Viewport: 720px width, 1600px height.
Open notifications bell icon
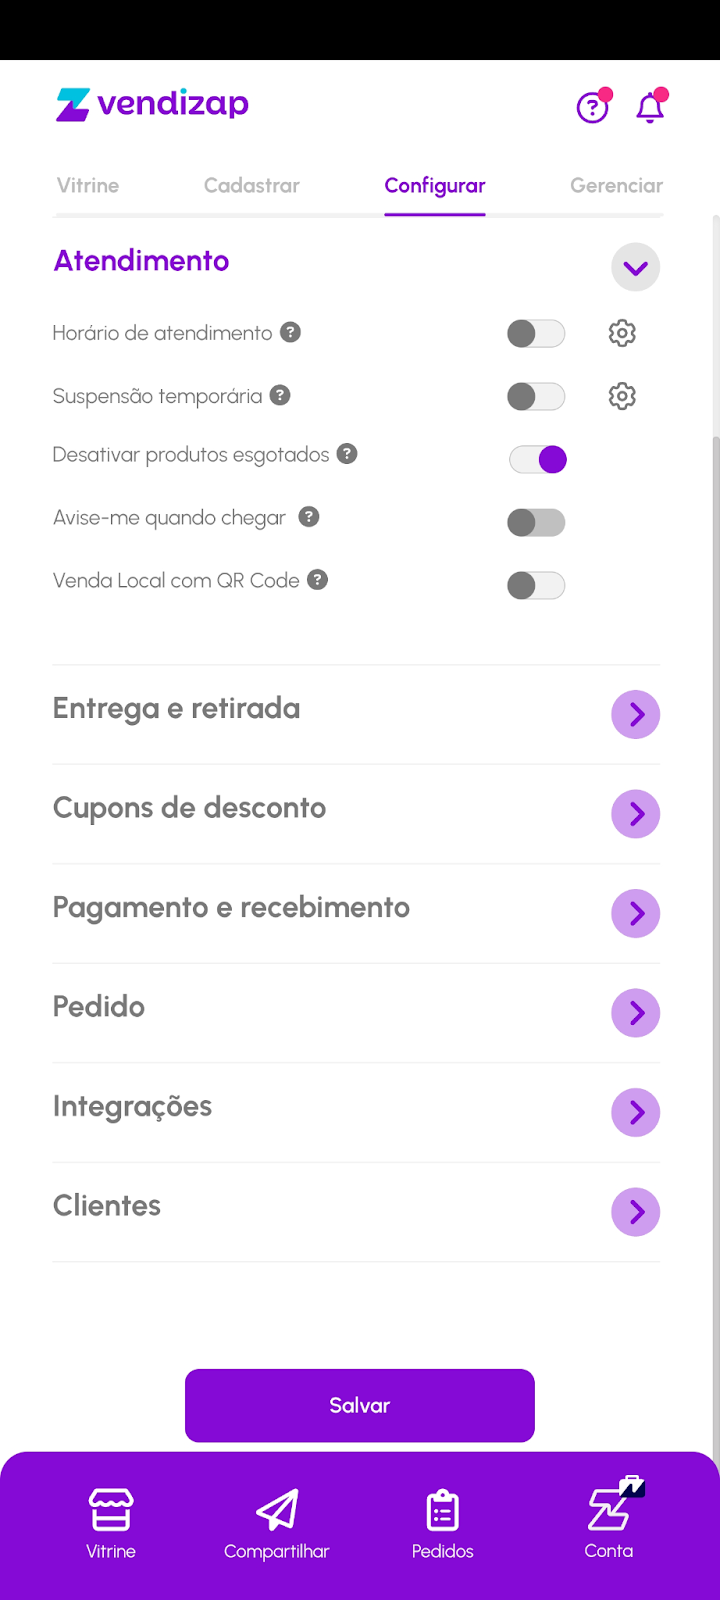click(x=650, y=107)
